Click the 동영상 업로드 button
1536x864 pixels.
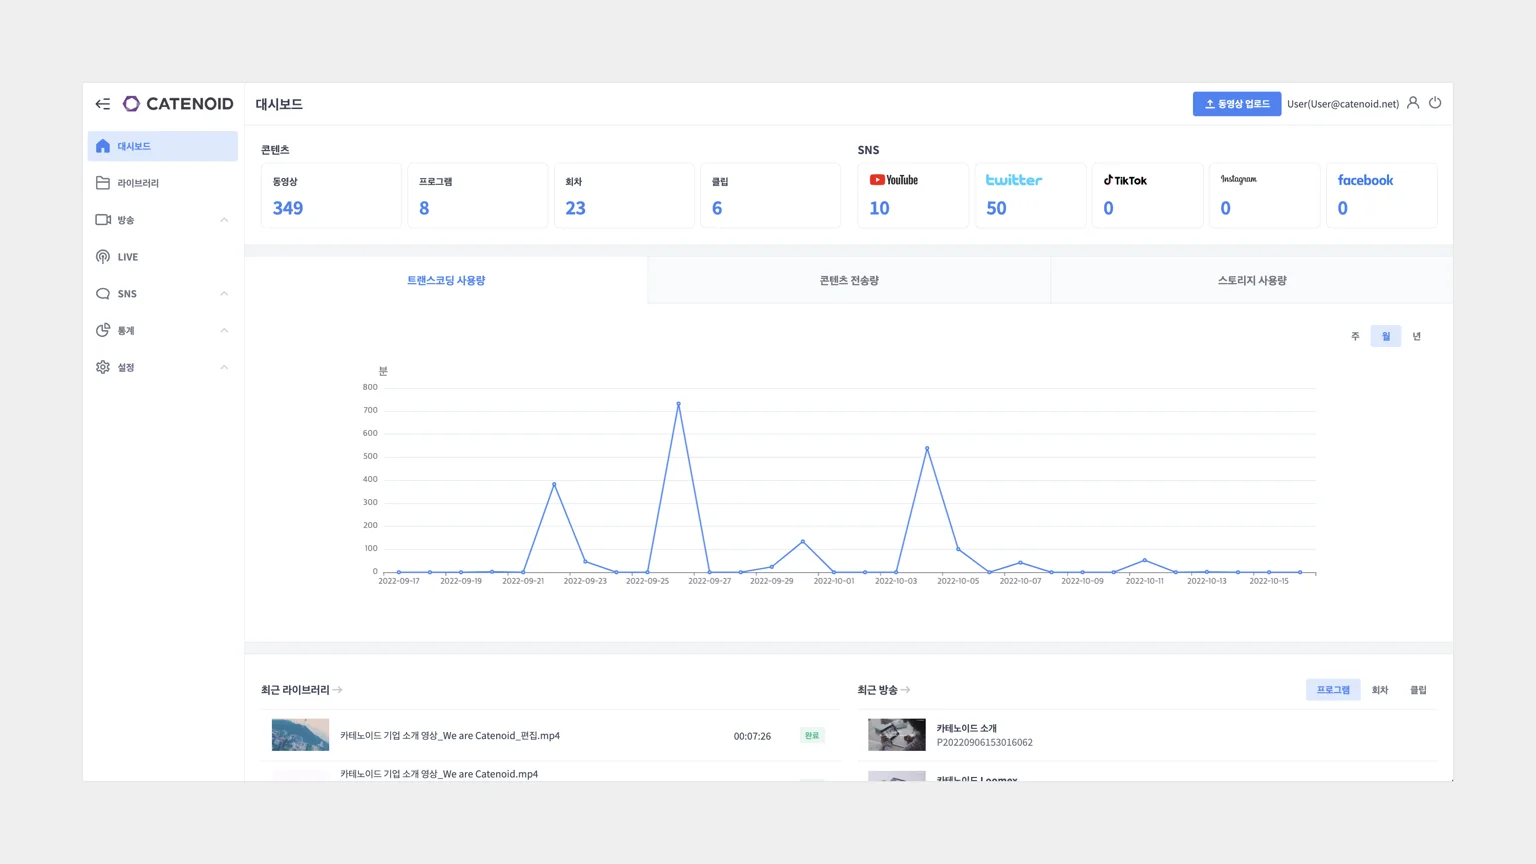pyautogui.click(x=1236, y=104)
